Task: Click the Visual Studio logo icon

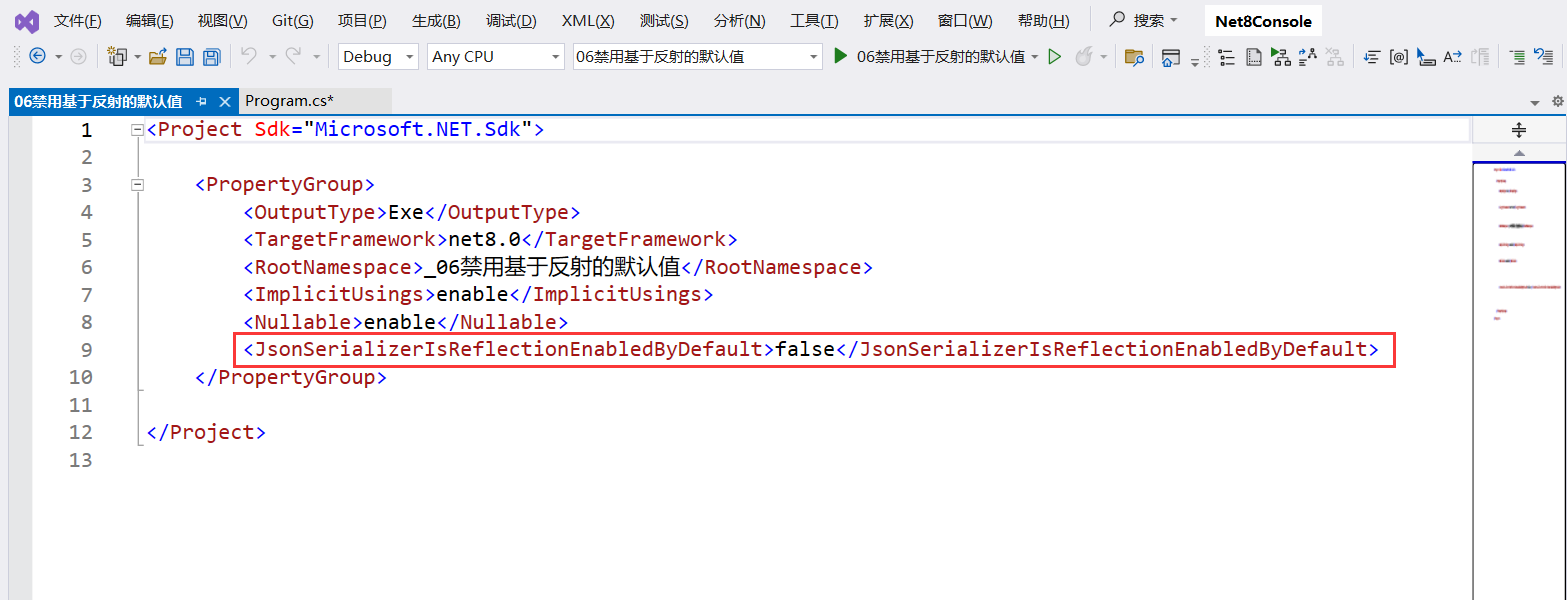Action: pyautogui.click(x=26, y=21)
